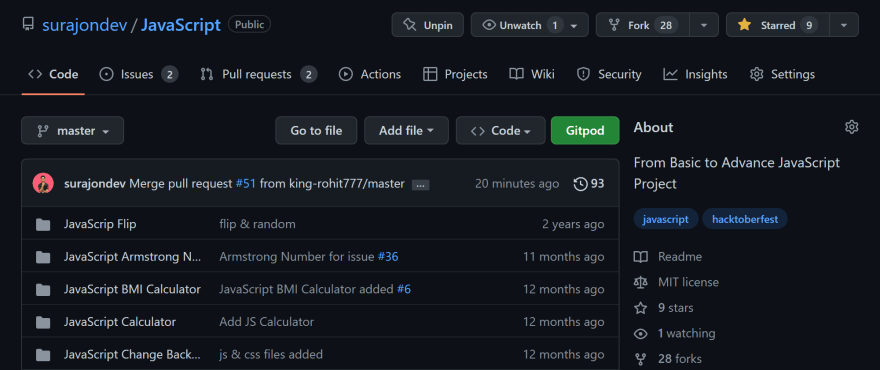Open the Wiki tab

click(x=532, y=74)
